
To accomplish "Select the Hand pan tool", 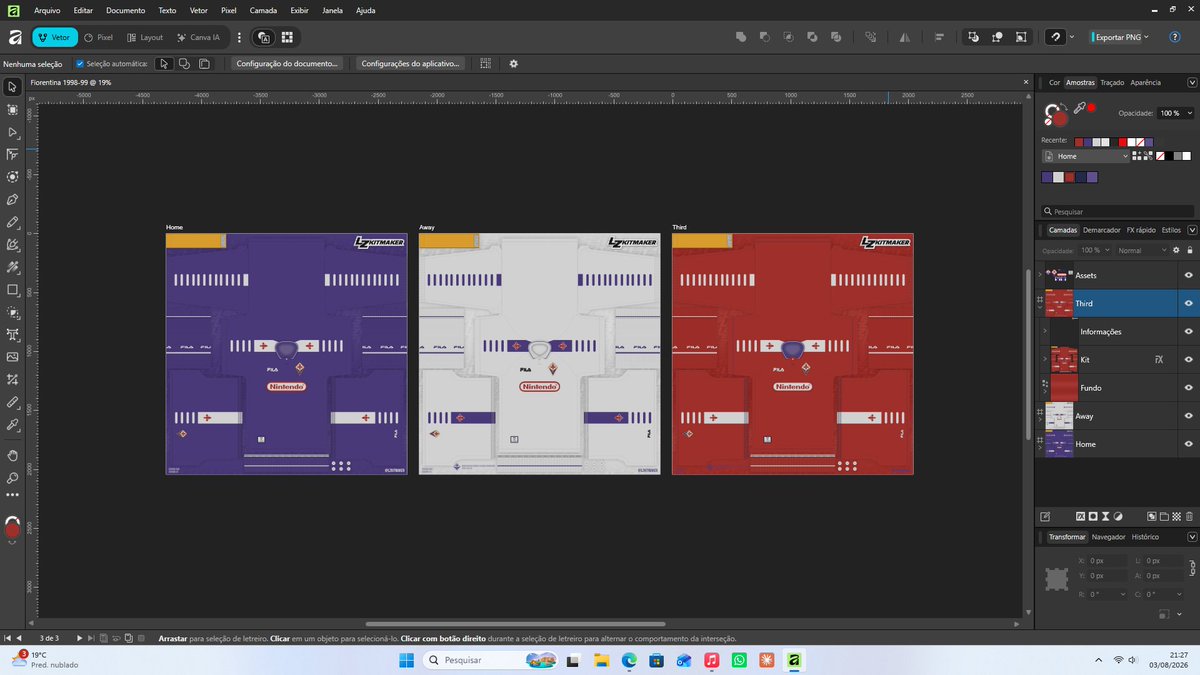I will pyautogui.click(x=13, y=454).
